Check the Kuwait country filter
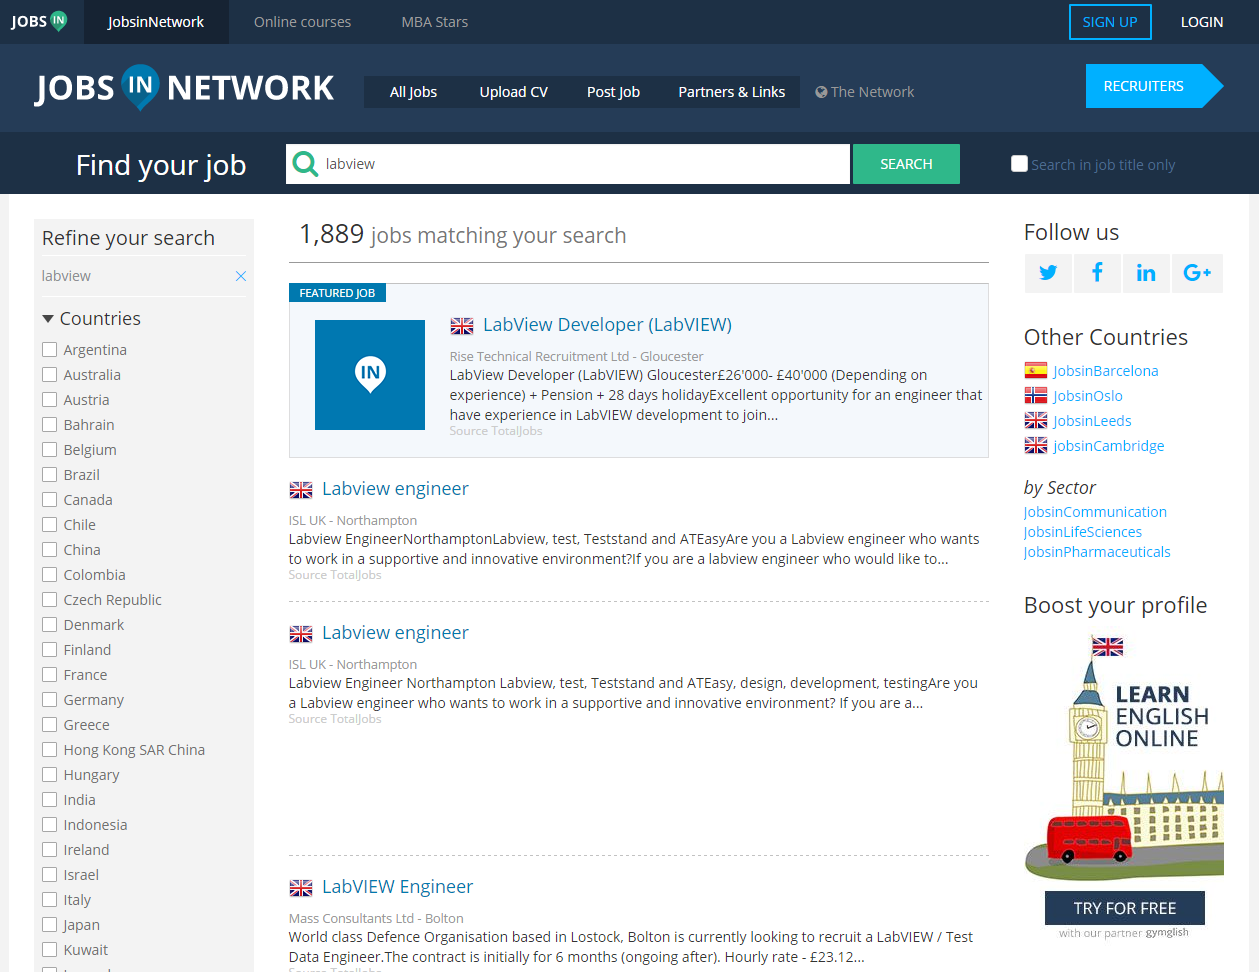Image resolution: width=1259 pixels, height=972 pixels. tap(49, 949)
